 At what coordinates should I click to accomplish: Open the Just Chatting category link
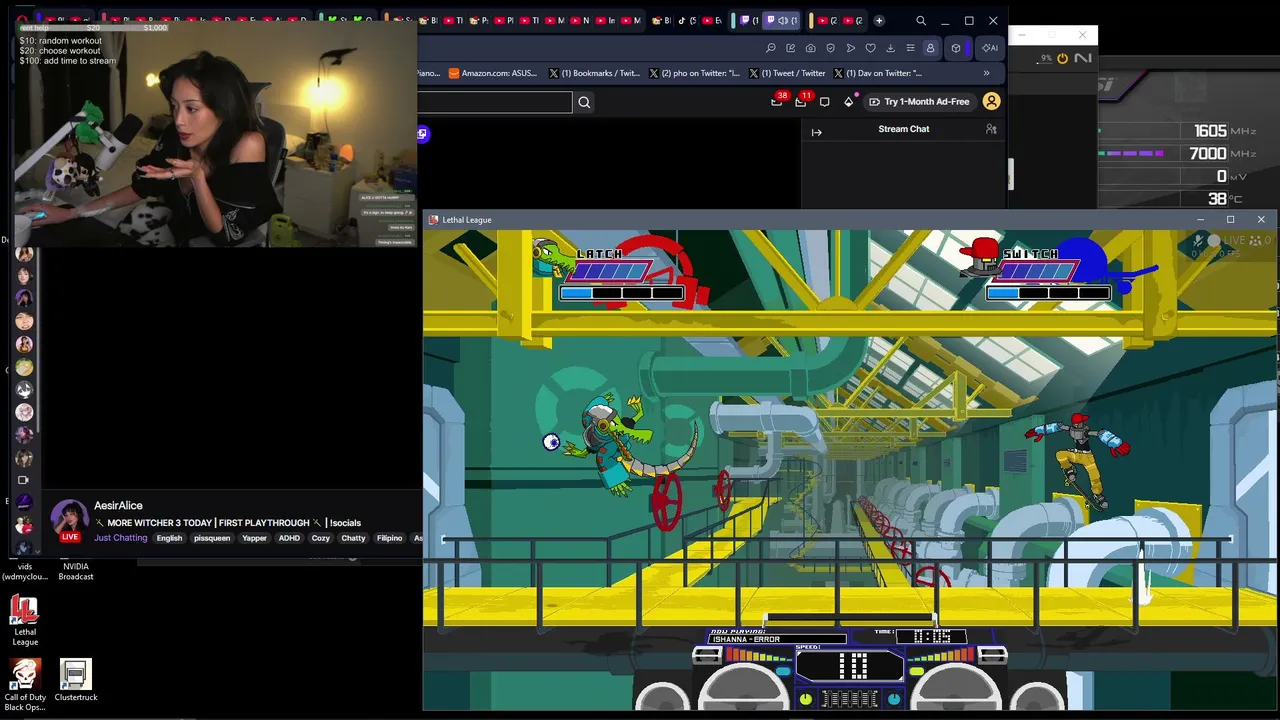point(120,538)
